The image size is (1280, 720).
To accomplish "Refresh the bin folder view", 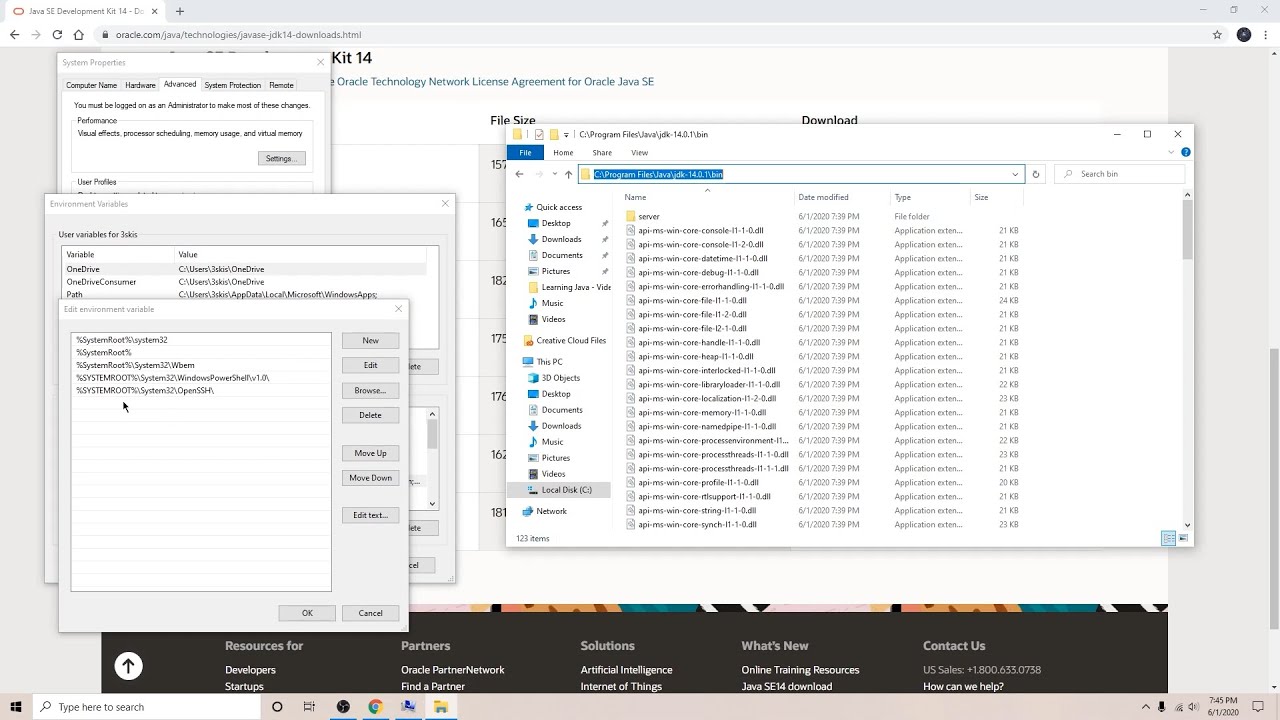I will coord(1035,174).
